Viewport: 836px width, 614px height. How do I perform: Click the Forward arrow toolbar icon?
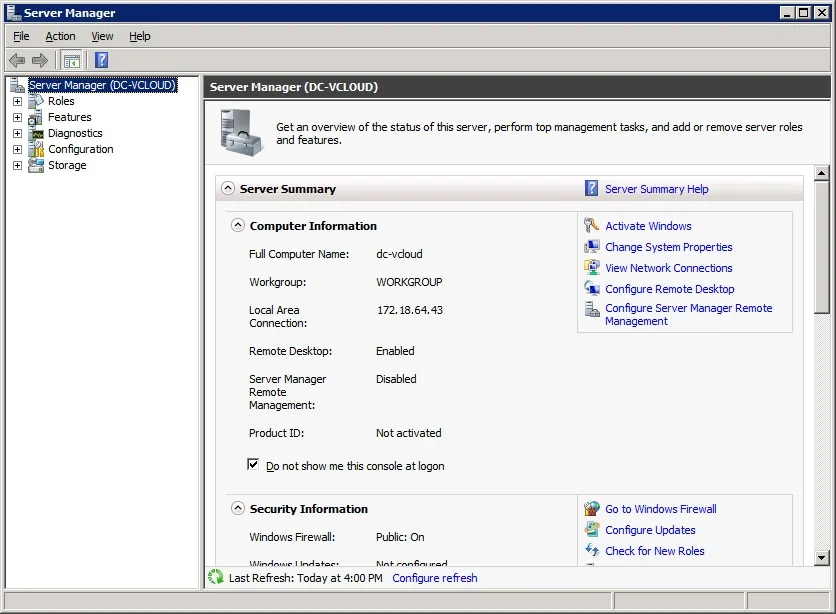pyautogui.click(x=40, y=60)
